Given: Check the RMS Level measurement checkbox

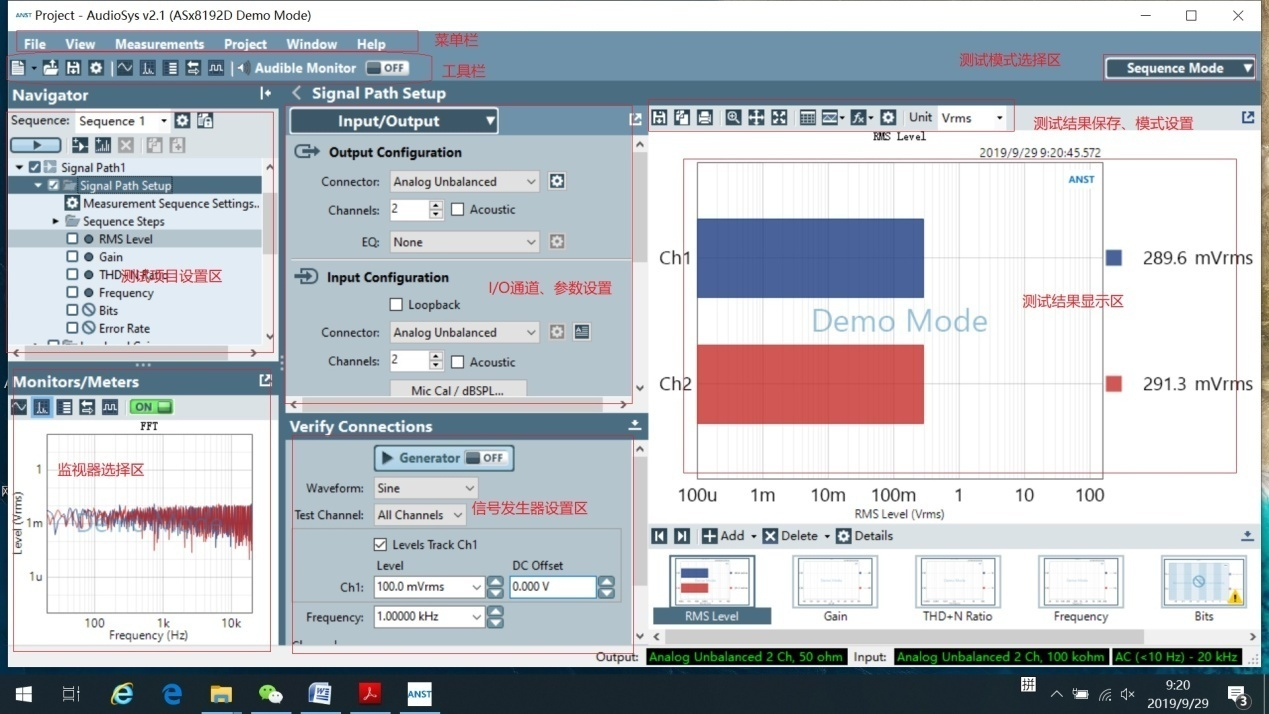Looking at the screenshot, I should (x=72, y=239).
